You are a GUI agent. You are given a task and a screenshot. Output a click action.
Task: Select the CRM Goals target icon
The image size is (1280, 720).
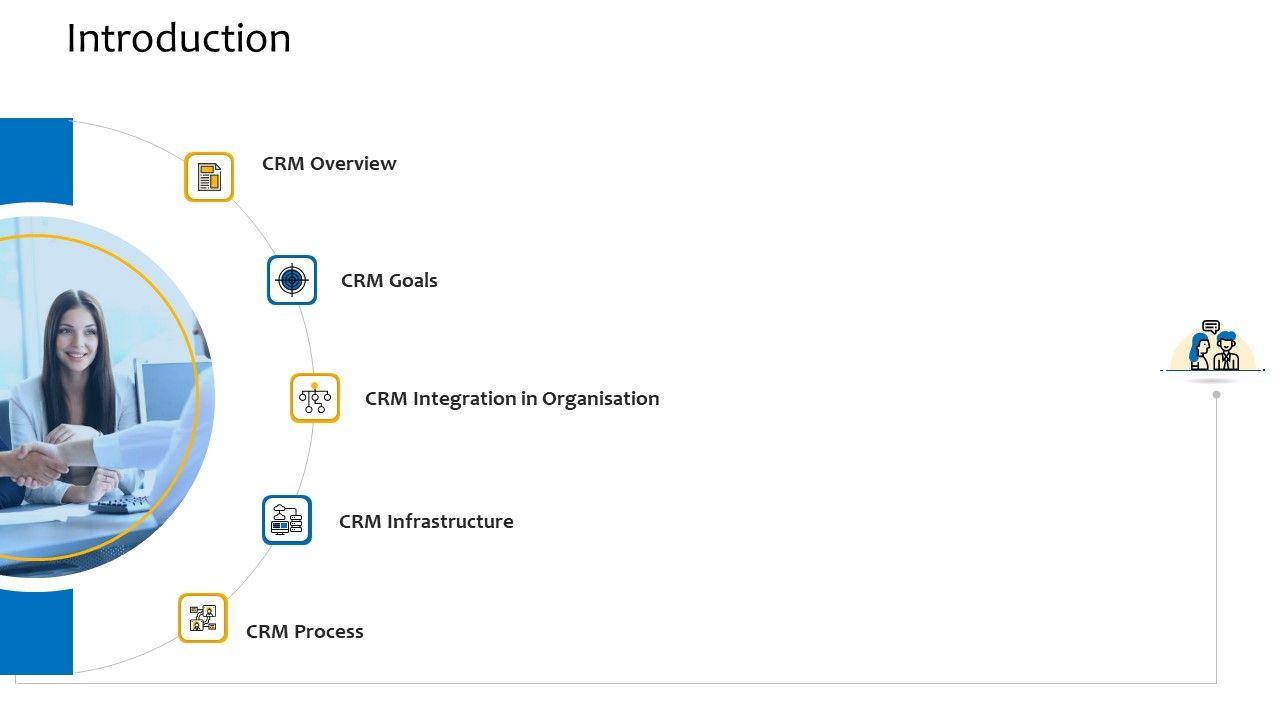[x=292, y=280]
